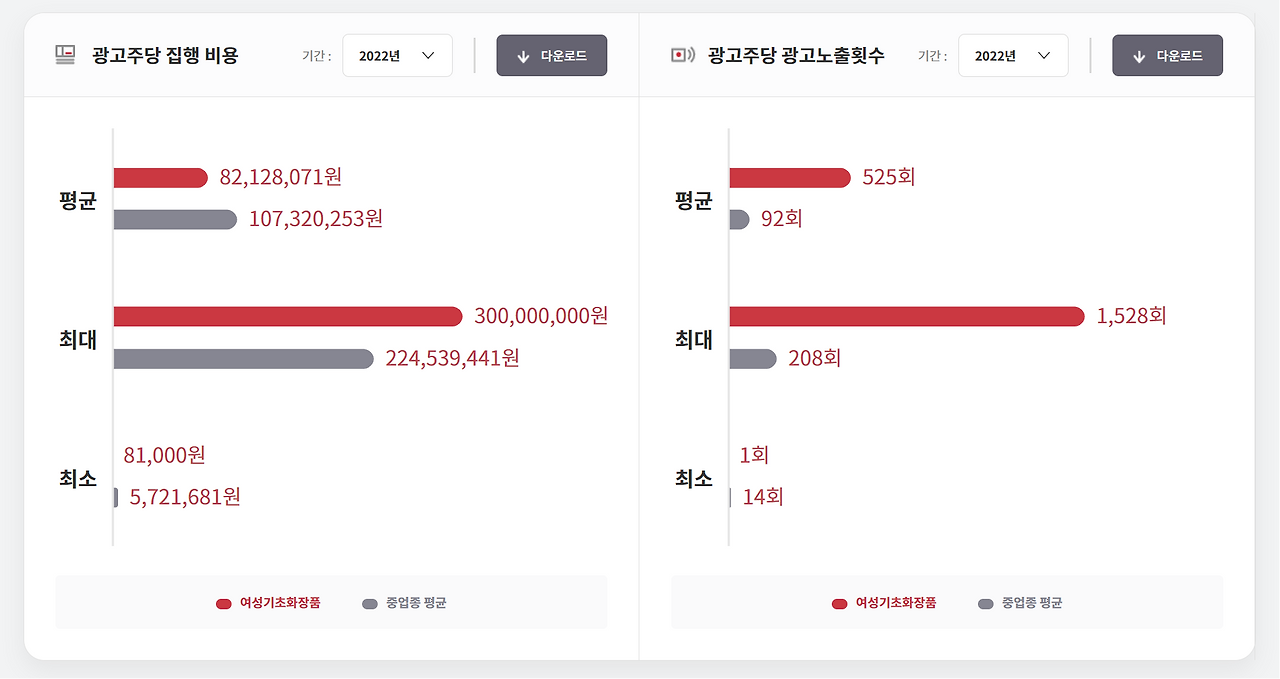The width and height of the screenshot is (1280, 679).
Task: Toggle 중업종 평균 series in the exposure chart legend
Action: coord(1020,603)
